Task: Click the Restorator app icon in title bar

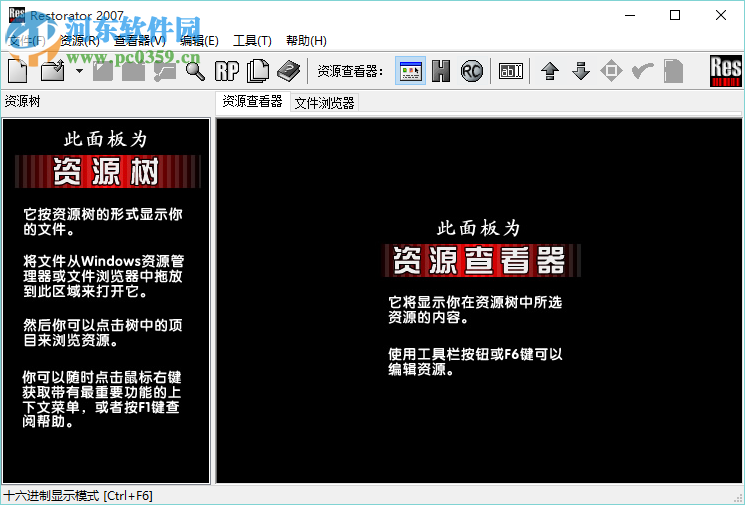Action: [x=17, y=15]
